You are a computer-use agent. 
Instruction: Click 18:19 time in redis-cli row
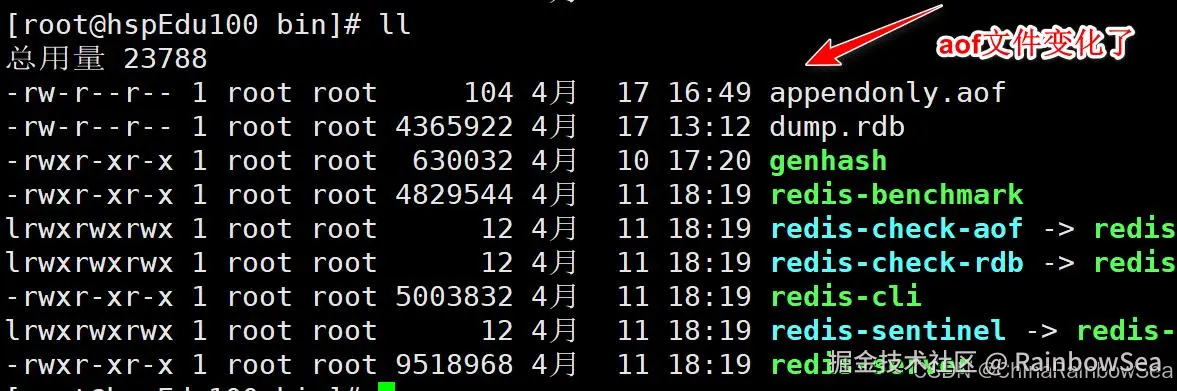[709, 296]
